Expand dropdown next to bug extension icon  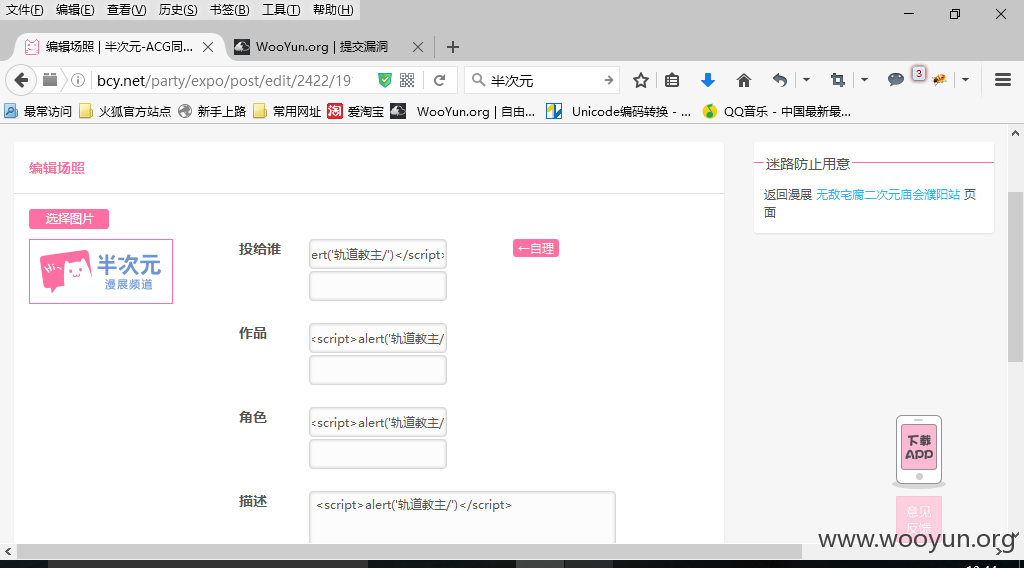(965, 80)
